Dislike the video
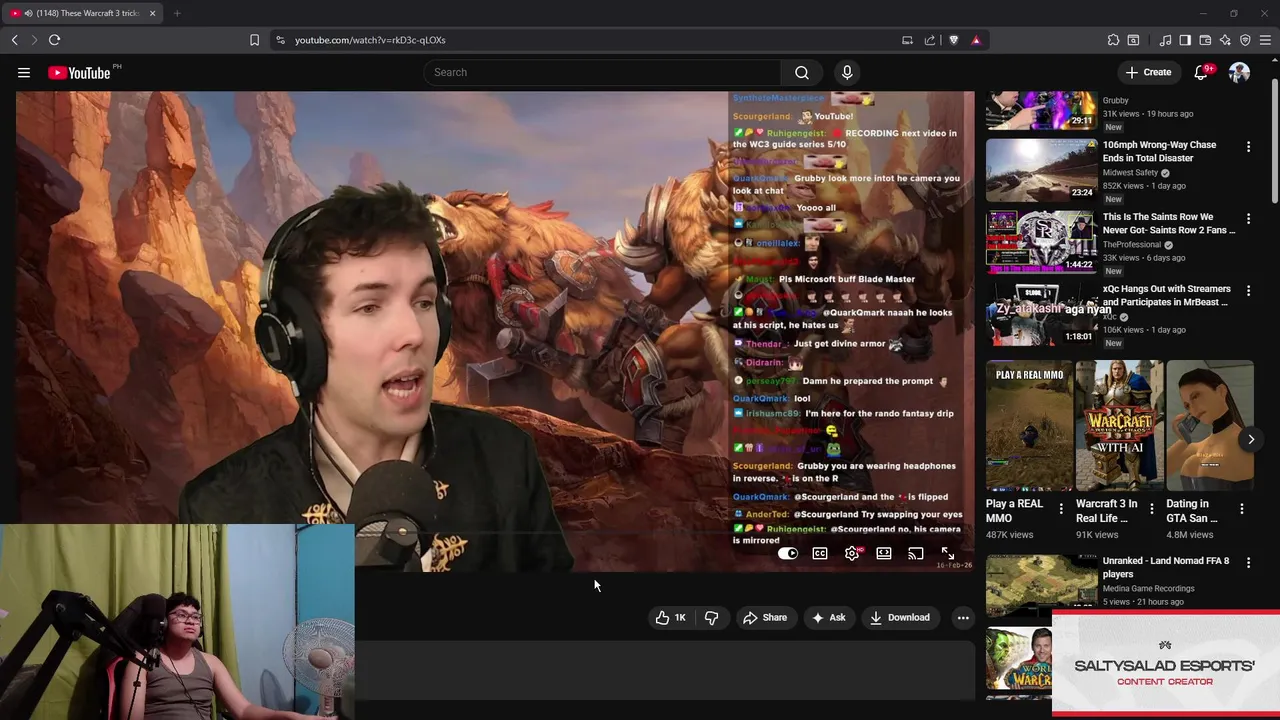 click(x=712, y=617)
